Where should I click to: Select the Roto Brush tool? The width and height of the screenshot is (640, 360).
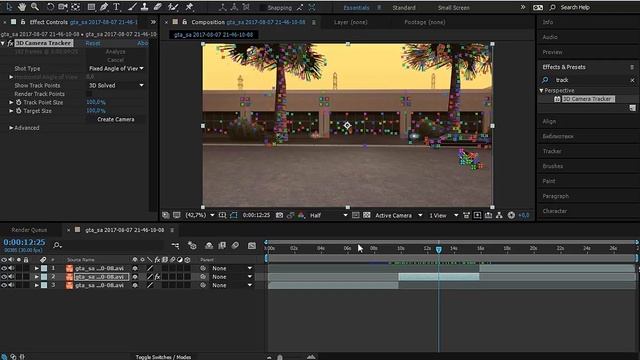coord(173,7)
